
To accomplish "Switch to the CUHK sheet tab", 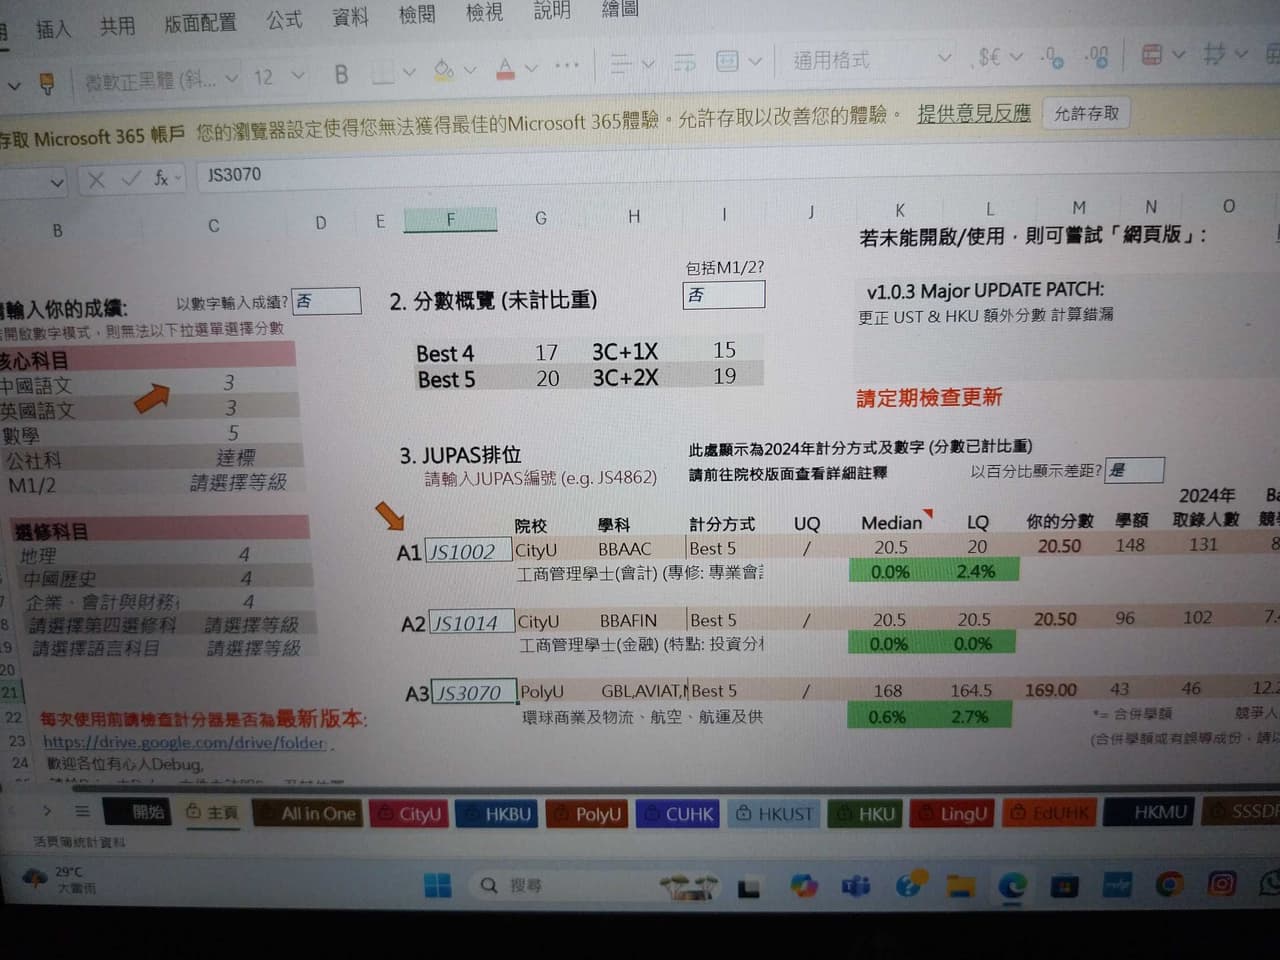I will coord(677,814).
